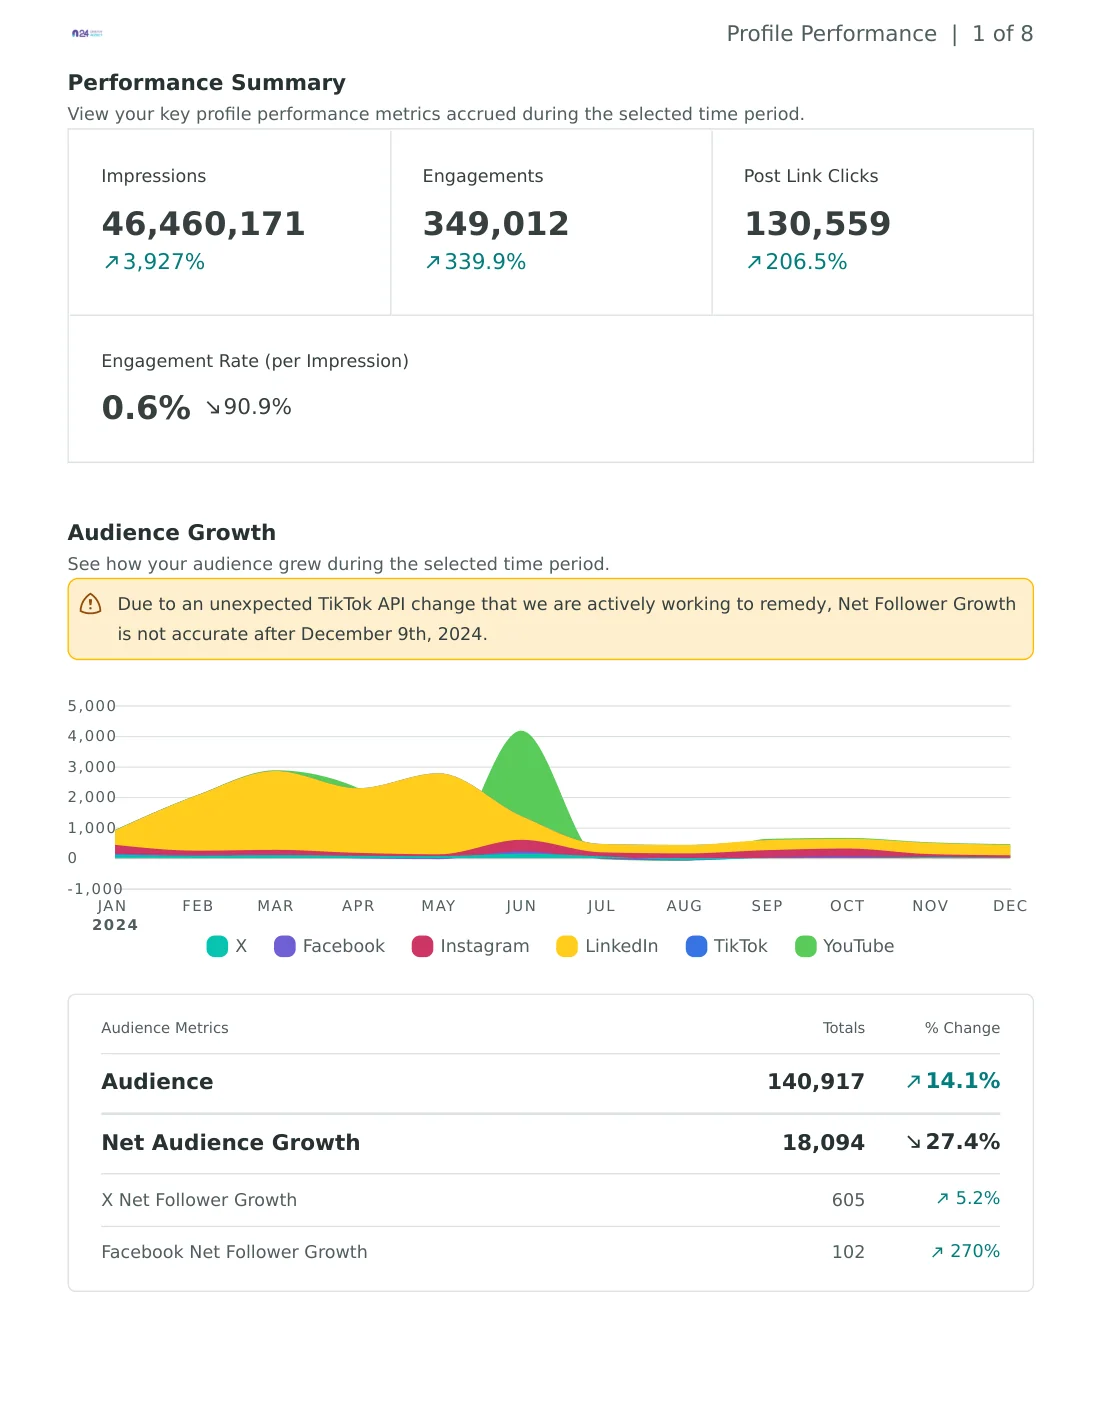The height and width of the screenshot is (1426, 1102).
Task: Click the 102 Facebook follower growth total
Action: click(848, 1252)
